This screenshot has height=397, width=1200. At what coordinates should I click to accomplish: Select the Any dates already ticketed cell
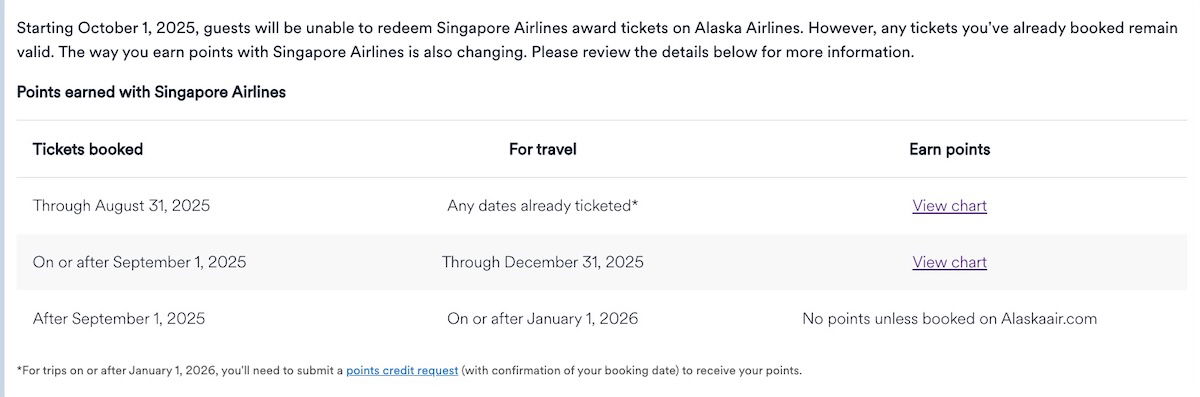pos(543,206)
